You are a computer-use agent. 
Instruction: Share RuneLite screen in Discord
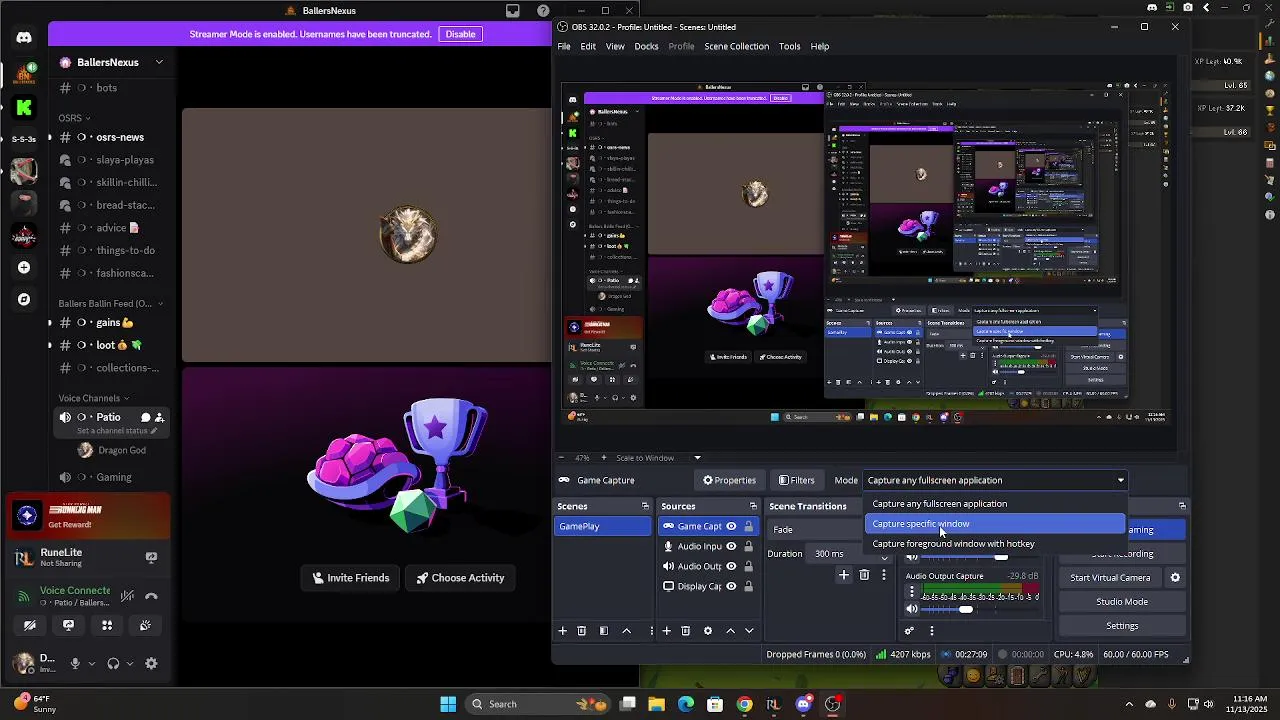pos(151,557)
